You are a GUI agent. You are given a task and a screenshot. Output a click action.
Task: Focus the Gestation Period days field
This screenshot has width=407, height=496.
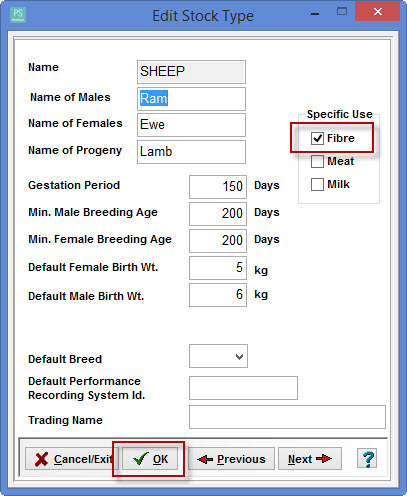tap(218, 187)
